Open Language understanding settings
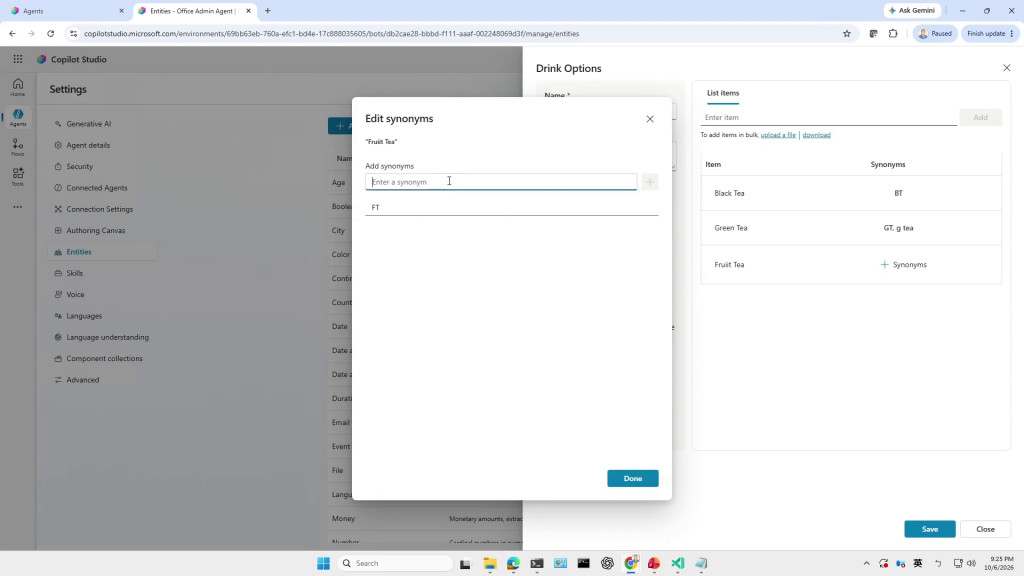Viewport: 1024px width, 576px height. 101,338
